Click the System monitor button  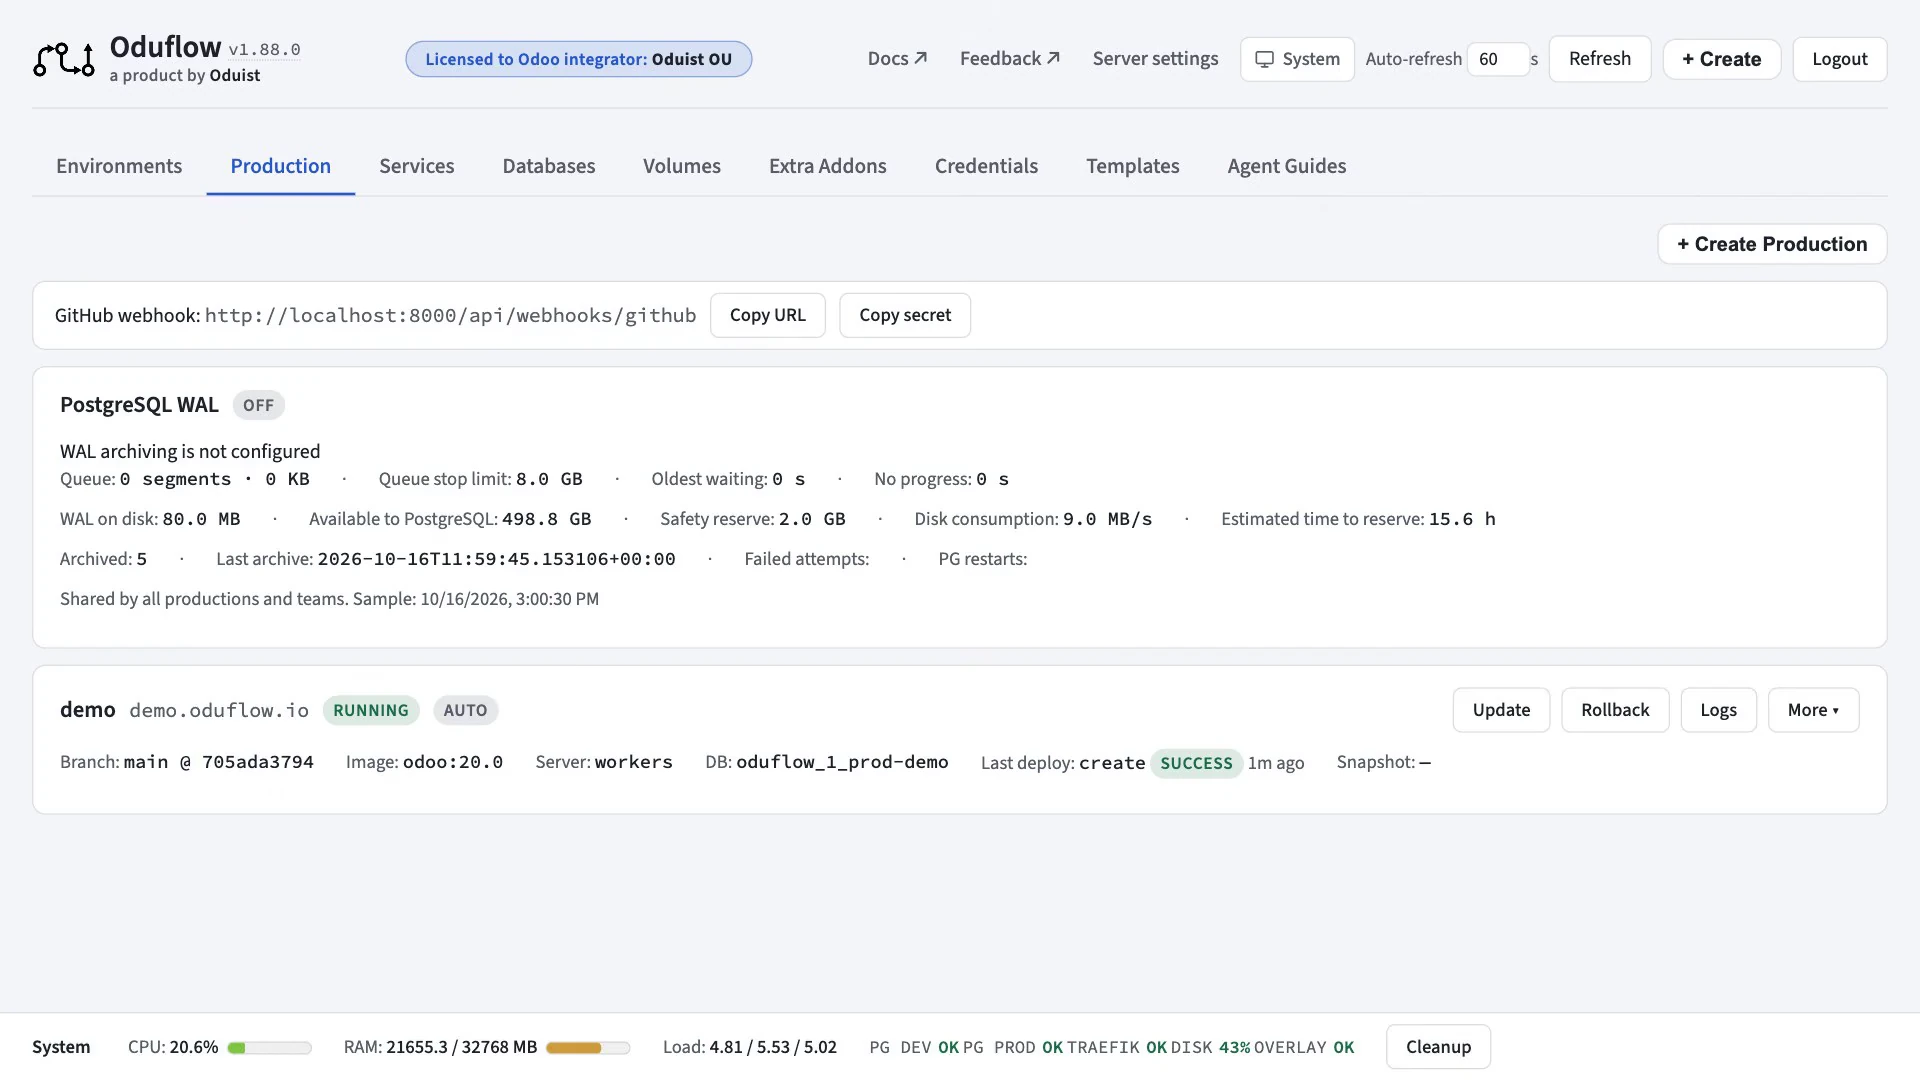tap(1297, 59)
